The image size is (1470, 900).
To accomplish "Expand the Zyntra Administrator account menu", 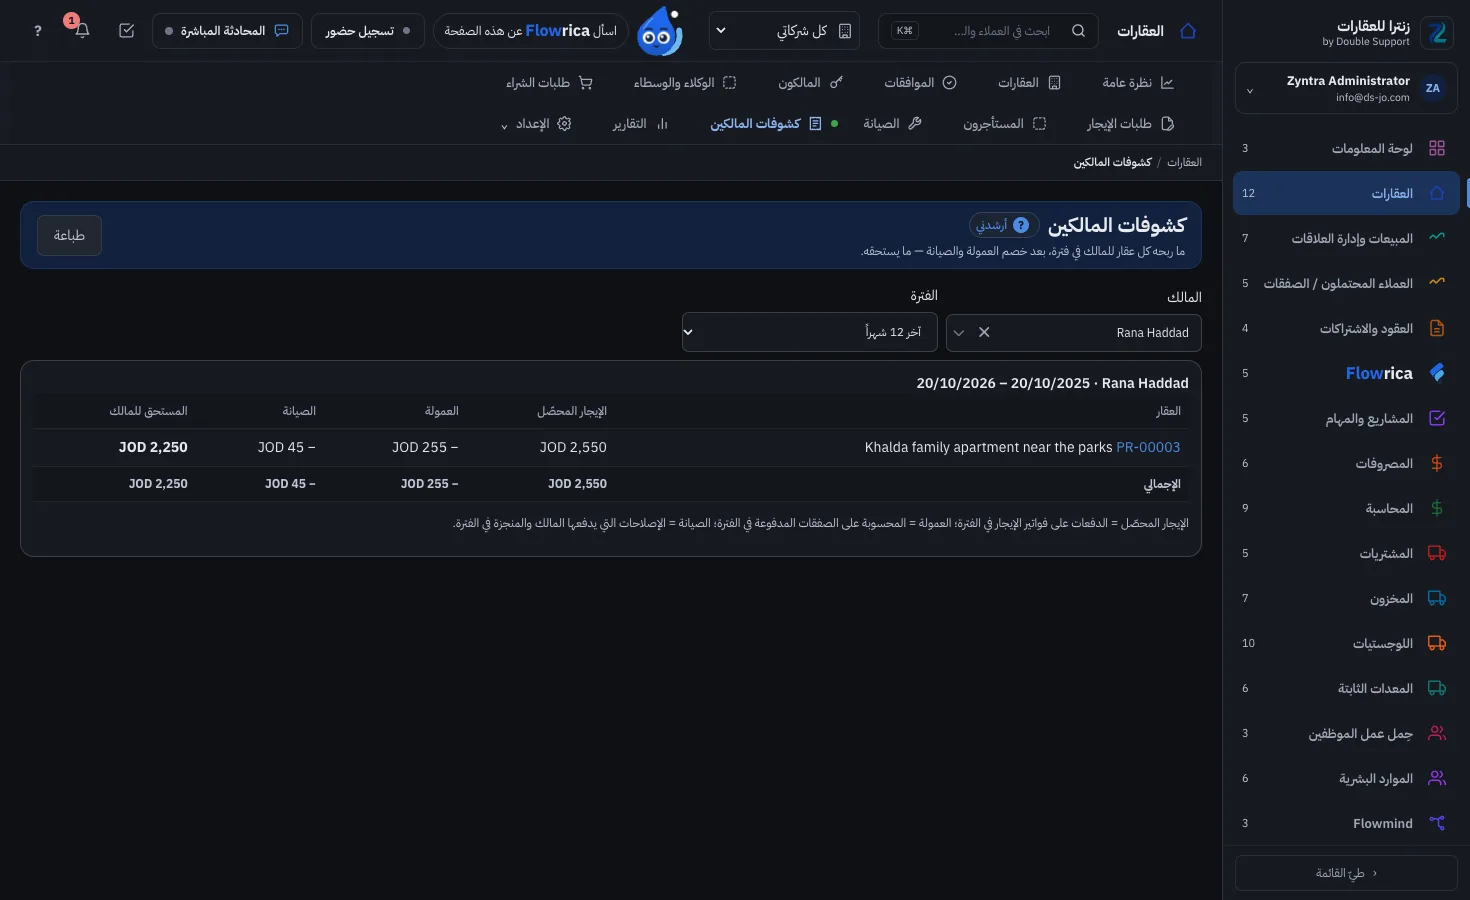I will point(1346,89).
